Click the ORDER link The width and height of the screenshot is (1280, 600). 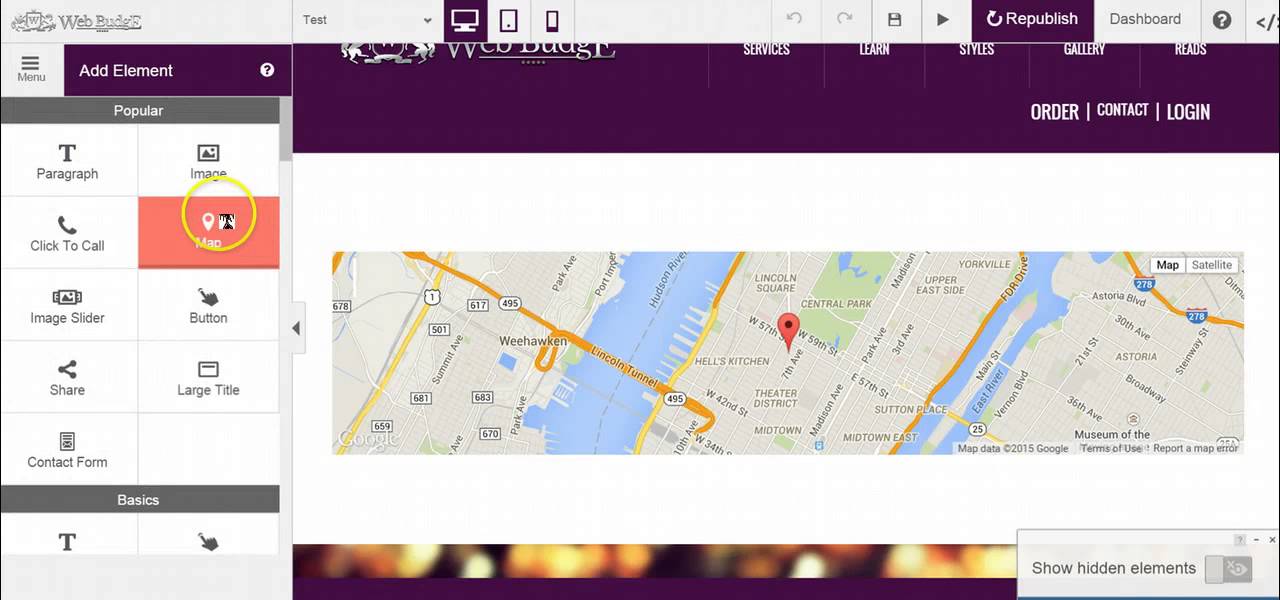pos(1055,112)
